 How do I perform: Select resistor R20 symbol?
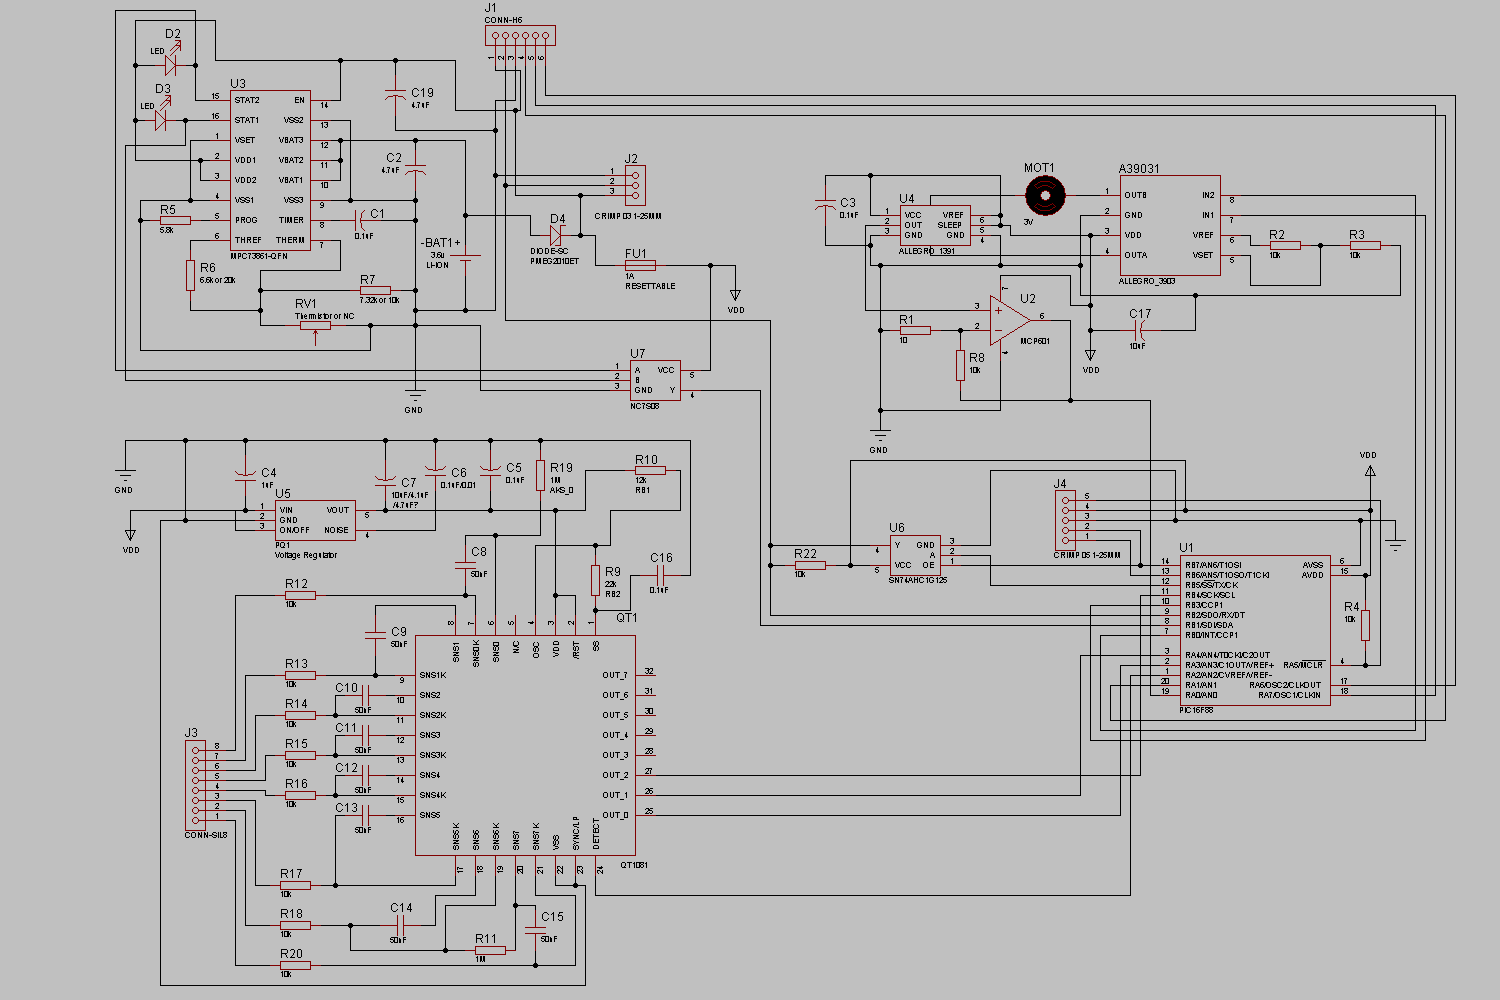click(295, 965)
